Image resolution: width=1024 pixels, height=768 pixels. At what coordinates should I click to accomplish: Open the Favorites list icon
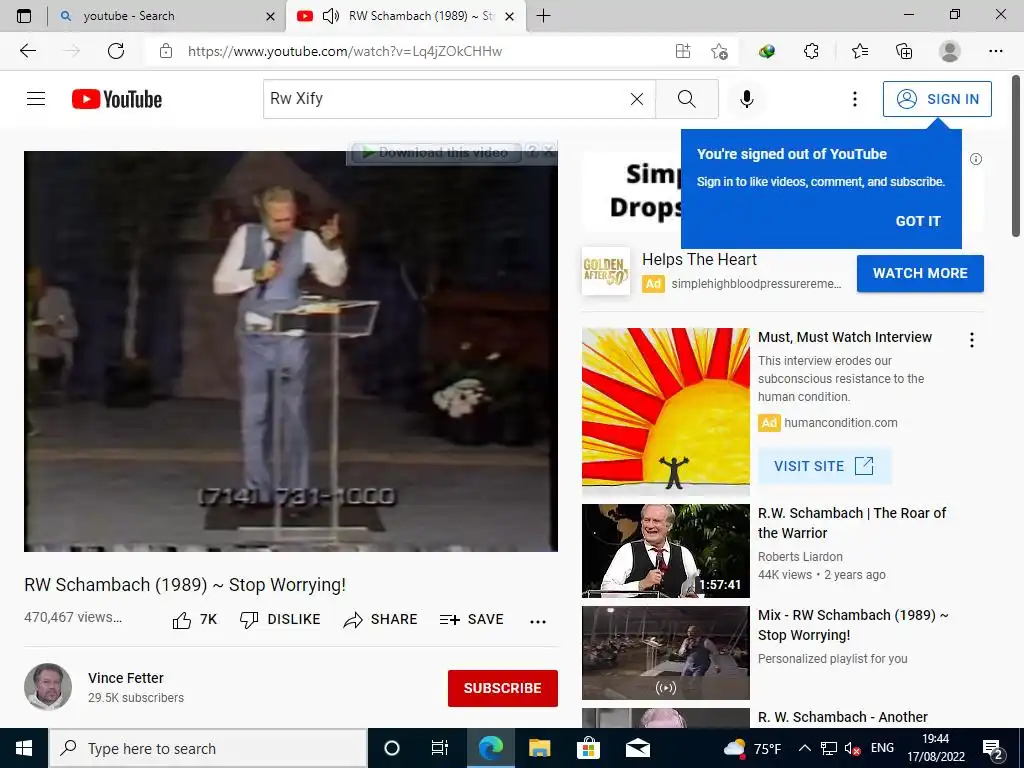(x=860, y=51)
